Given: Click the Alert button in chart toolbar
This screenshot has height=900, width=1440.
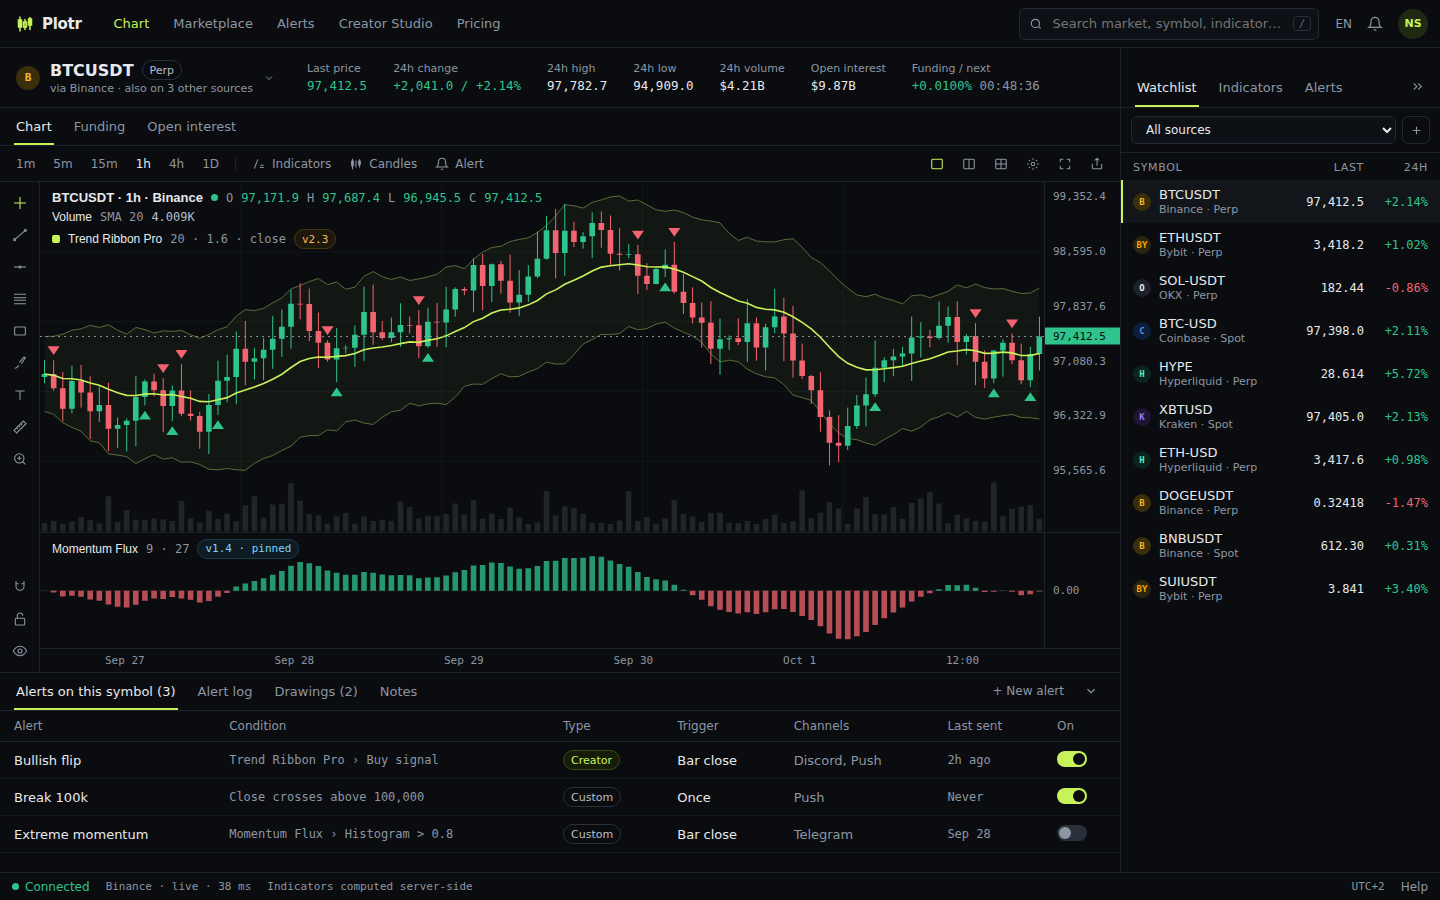Looking at the screenshot, I should (460, 164).
